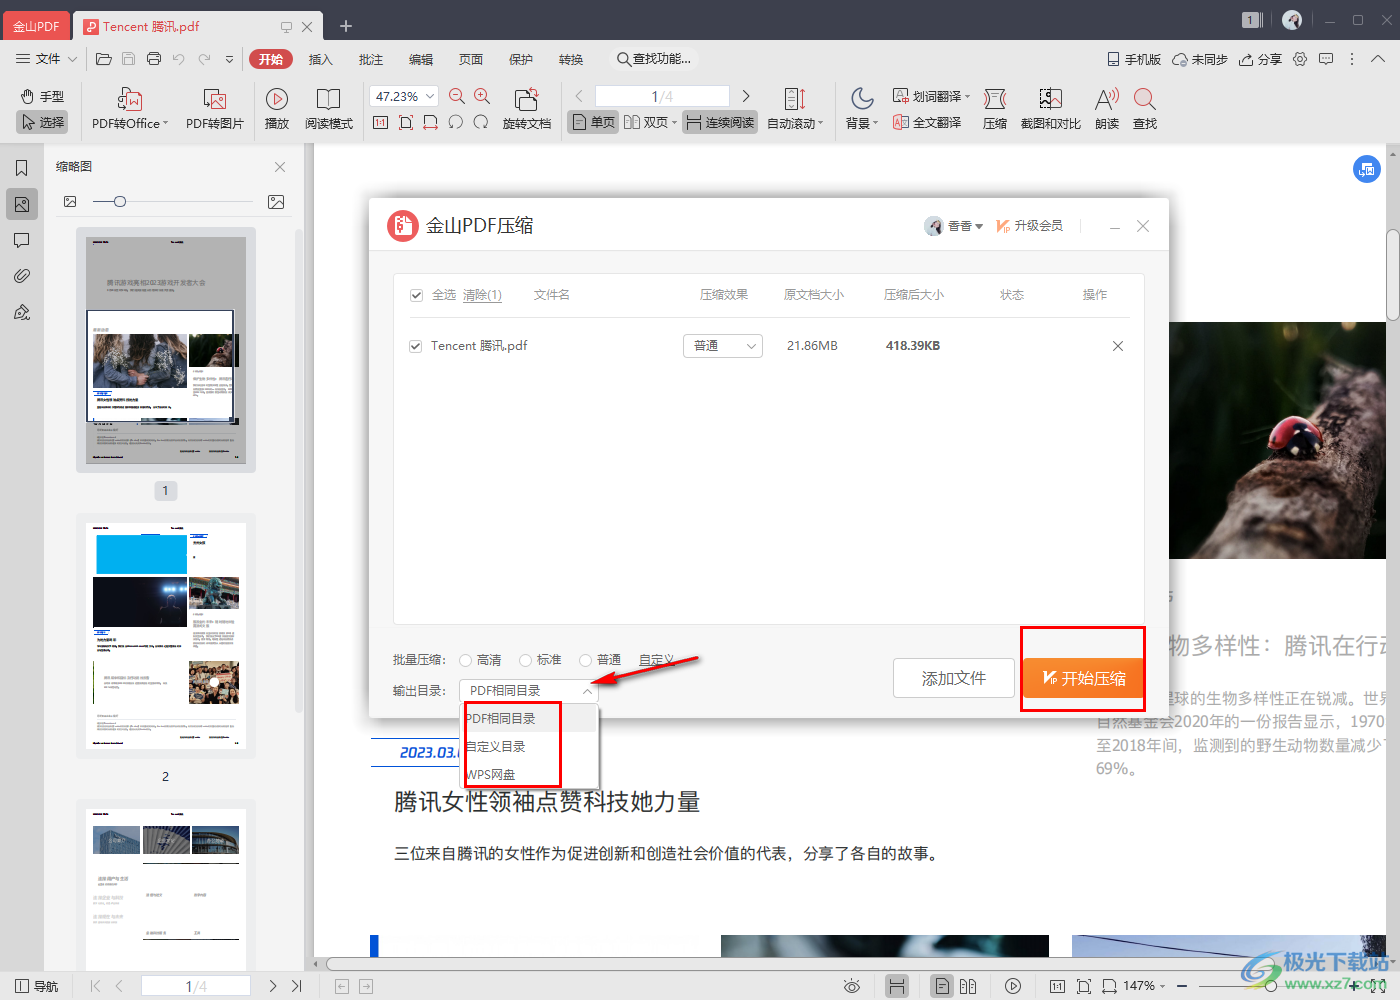Screen dimensions: 1400x1000
Task: Choose the Select tool (选择)
Action: (x=42, y=122)
